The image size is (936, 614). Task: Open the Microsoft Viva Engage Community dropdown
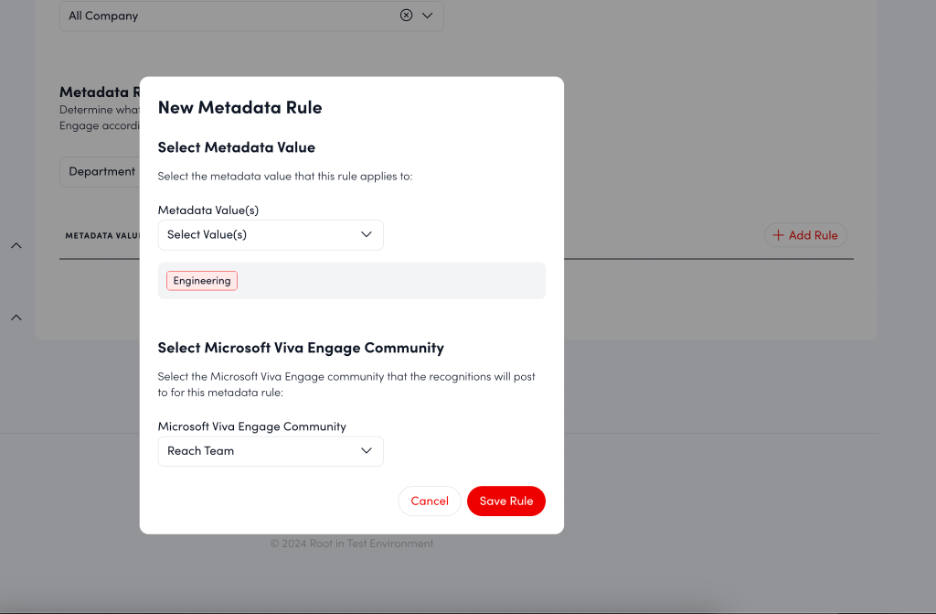point(270,451)
